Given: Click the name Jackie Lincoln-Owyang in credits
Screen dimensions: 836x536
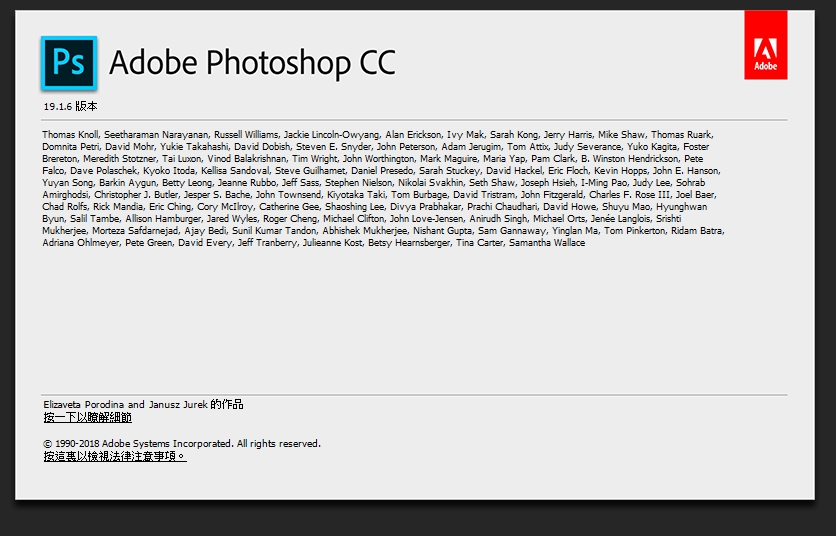Looking at the screenshot, I should [x=331, y=134].
